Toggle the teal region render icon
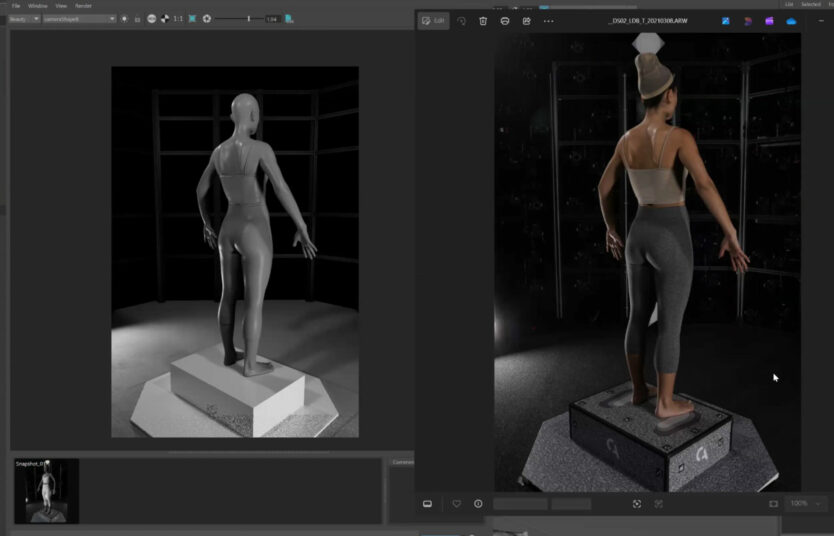The width and height of the screenshot is (834, 536). tap(192, 19)
